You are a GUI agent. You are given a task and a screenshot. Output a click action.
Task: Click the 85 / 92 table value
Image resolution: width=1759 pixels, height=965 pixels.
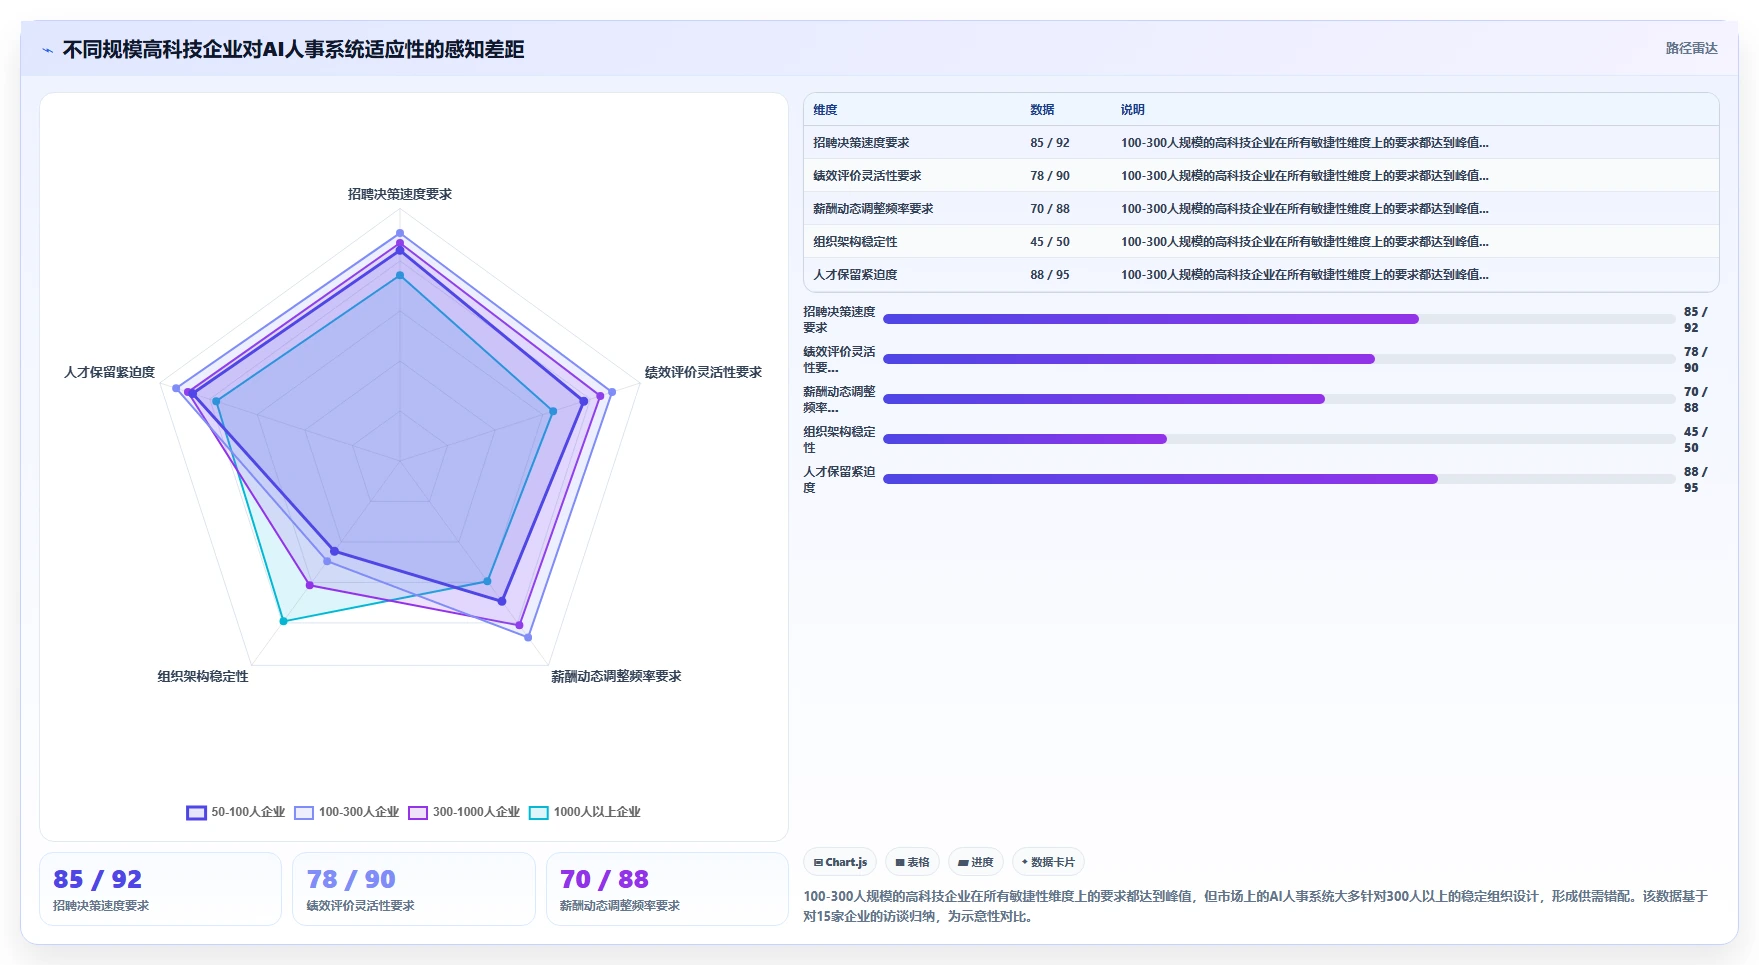click(x=1050, y=143)
